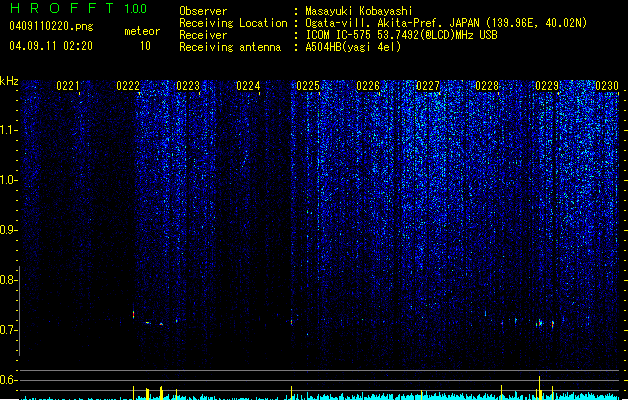Click the kHz axis unit label
The width and height of the screenshot is (629, 400).
(9, 81)
